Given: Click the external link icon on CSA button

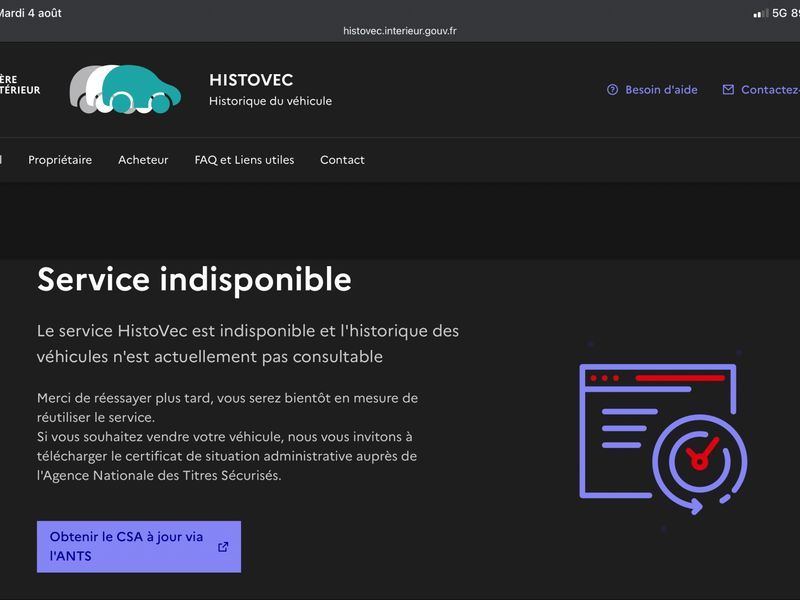Looking at the screenshot, I should pos(223,547).
